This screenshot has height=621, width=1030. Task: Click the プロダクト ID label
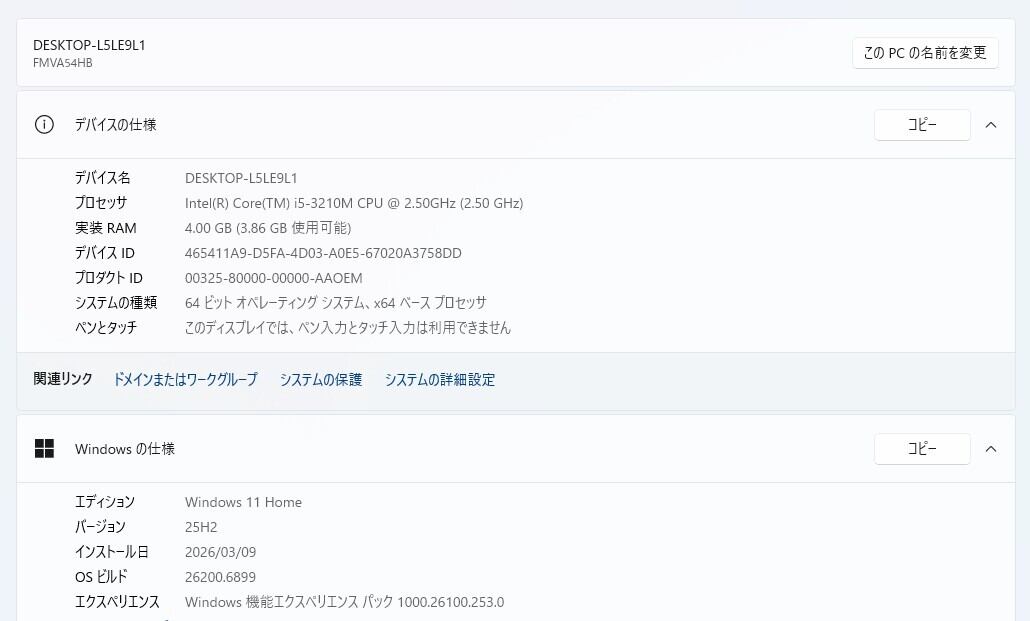tap(108, 278)
